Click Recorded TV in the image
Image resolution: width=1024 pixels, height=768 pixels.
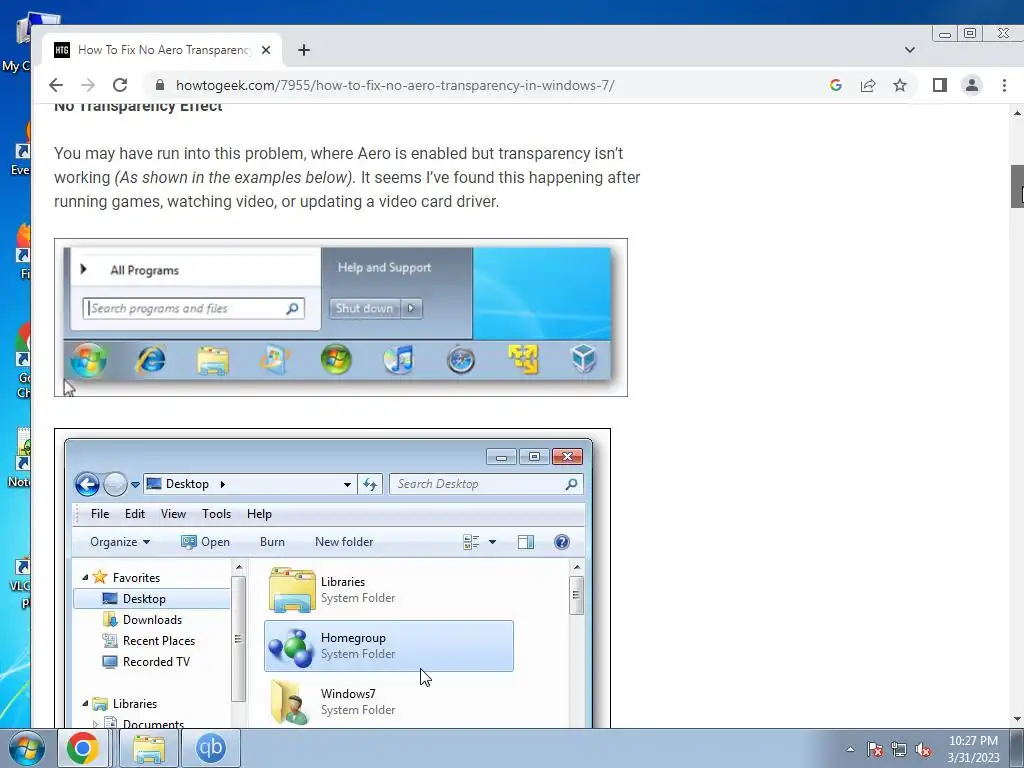click(x=147, y=662)
